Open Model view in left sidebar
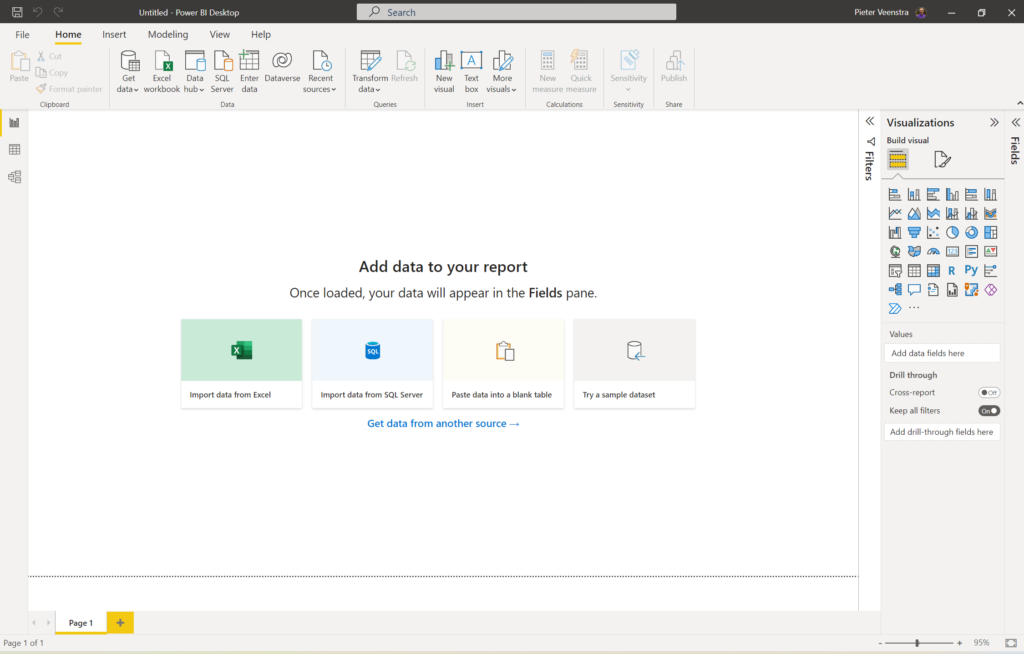 pos(14,176)
